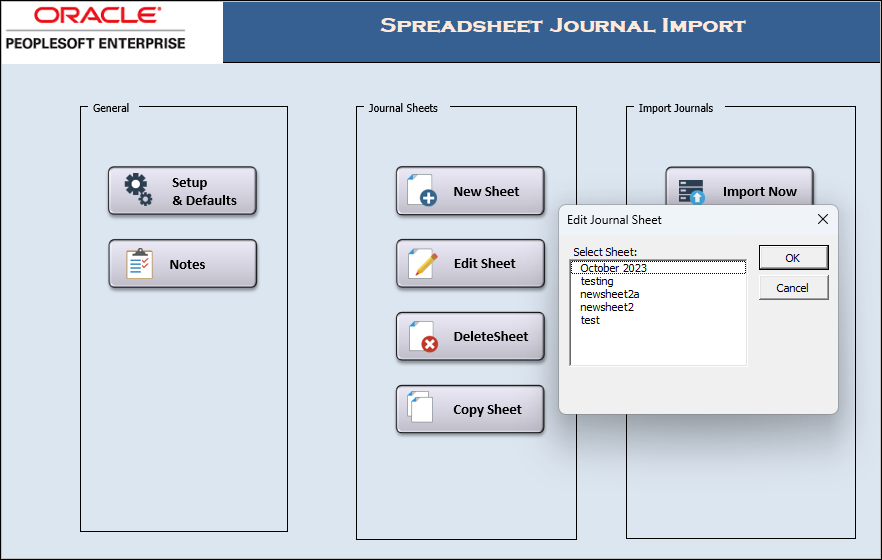
Task: Click the Oracle PeopleSoft Enterprise logo
Action: click(x=96, y=29)
